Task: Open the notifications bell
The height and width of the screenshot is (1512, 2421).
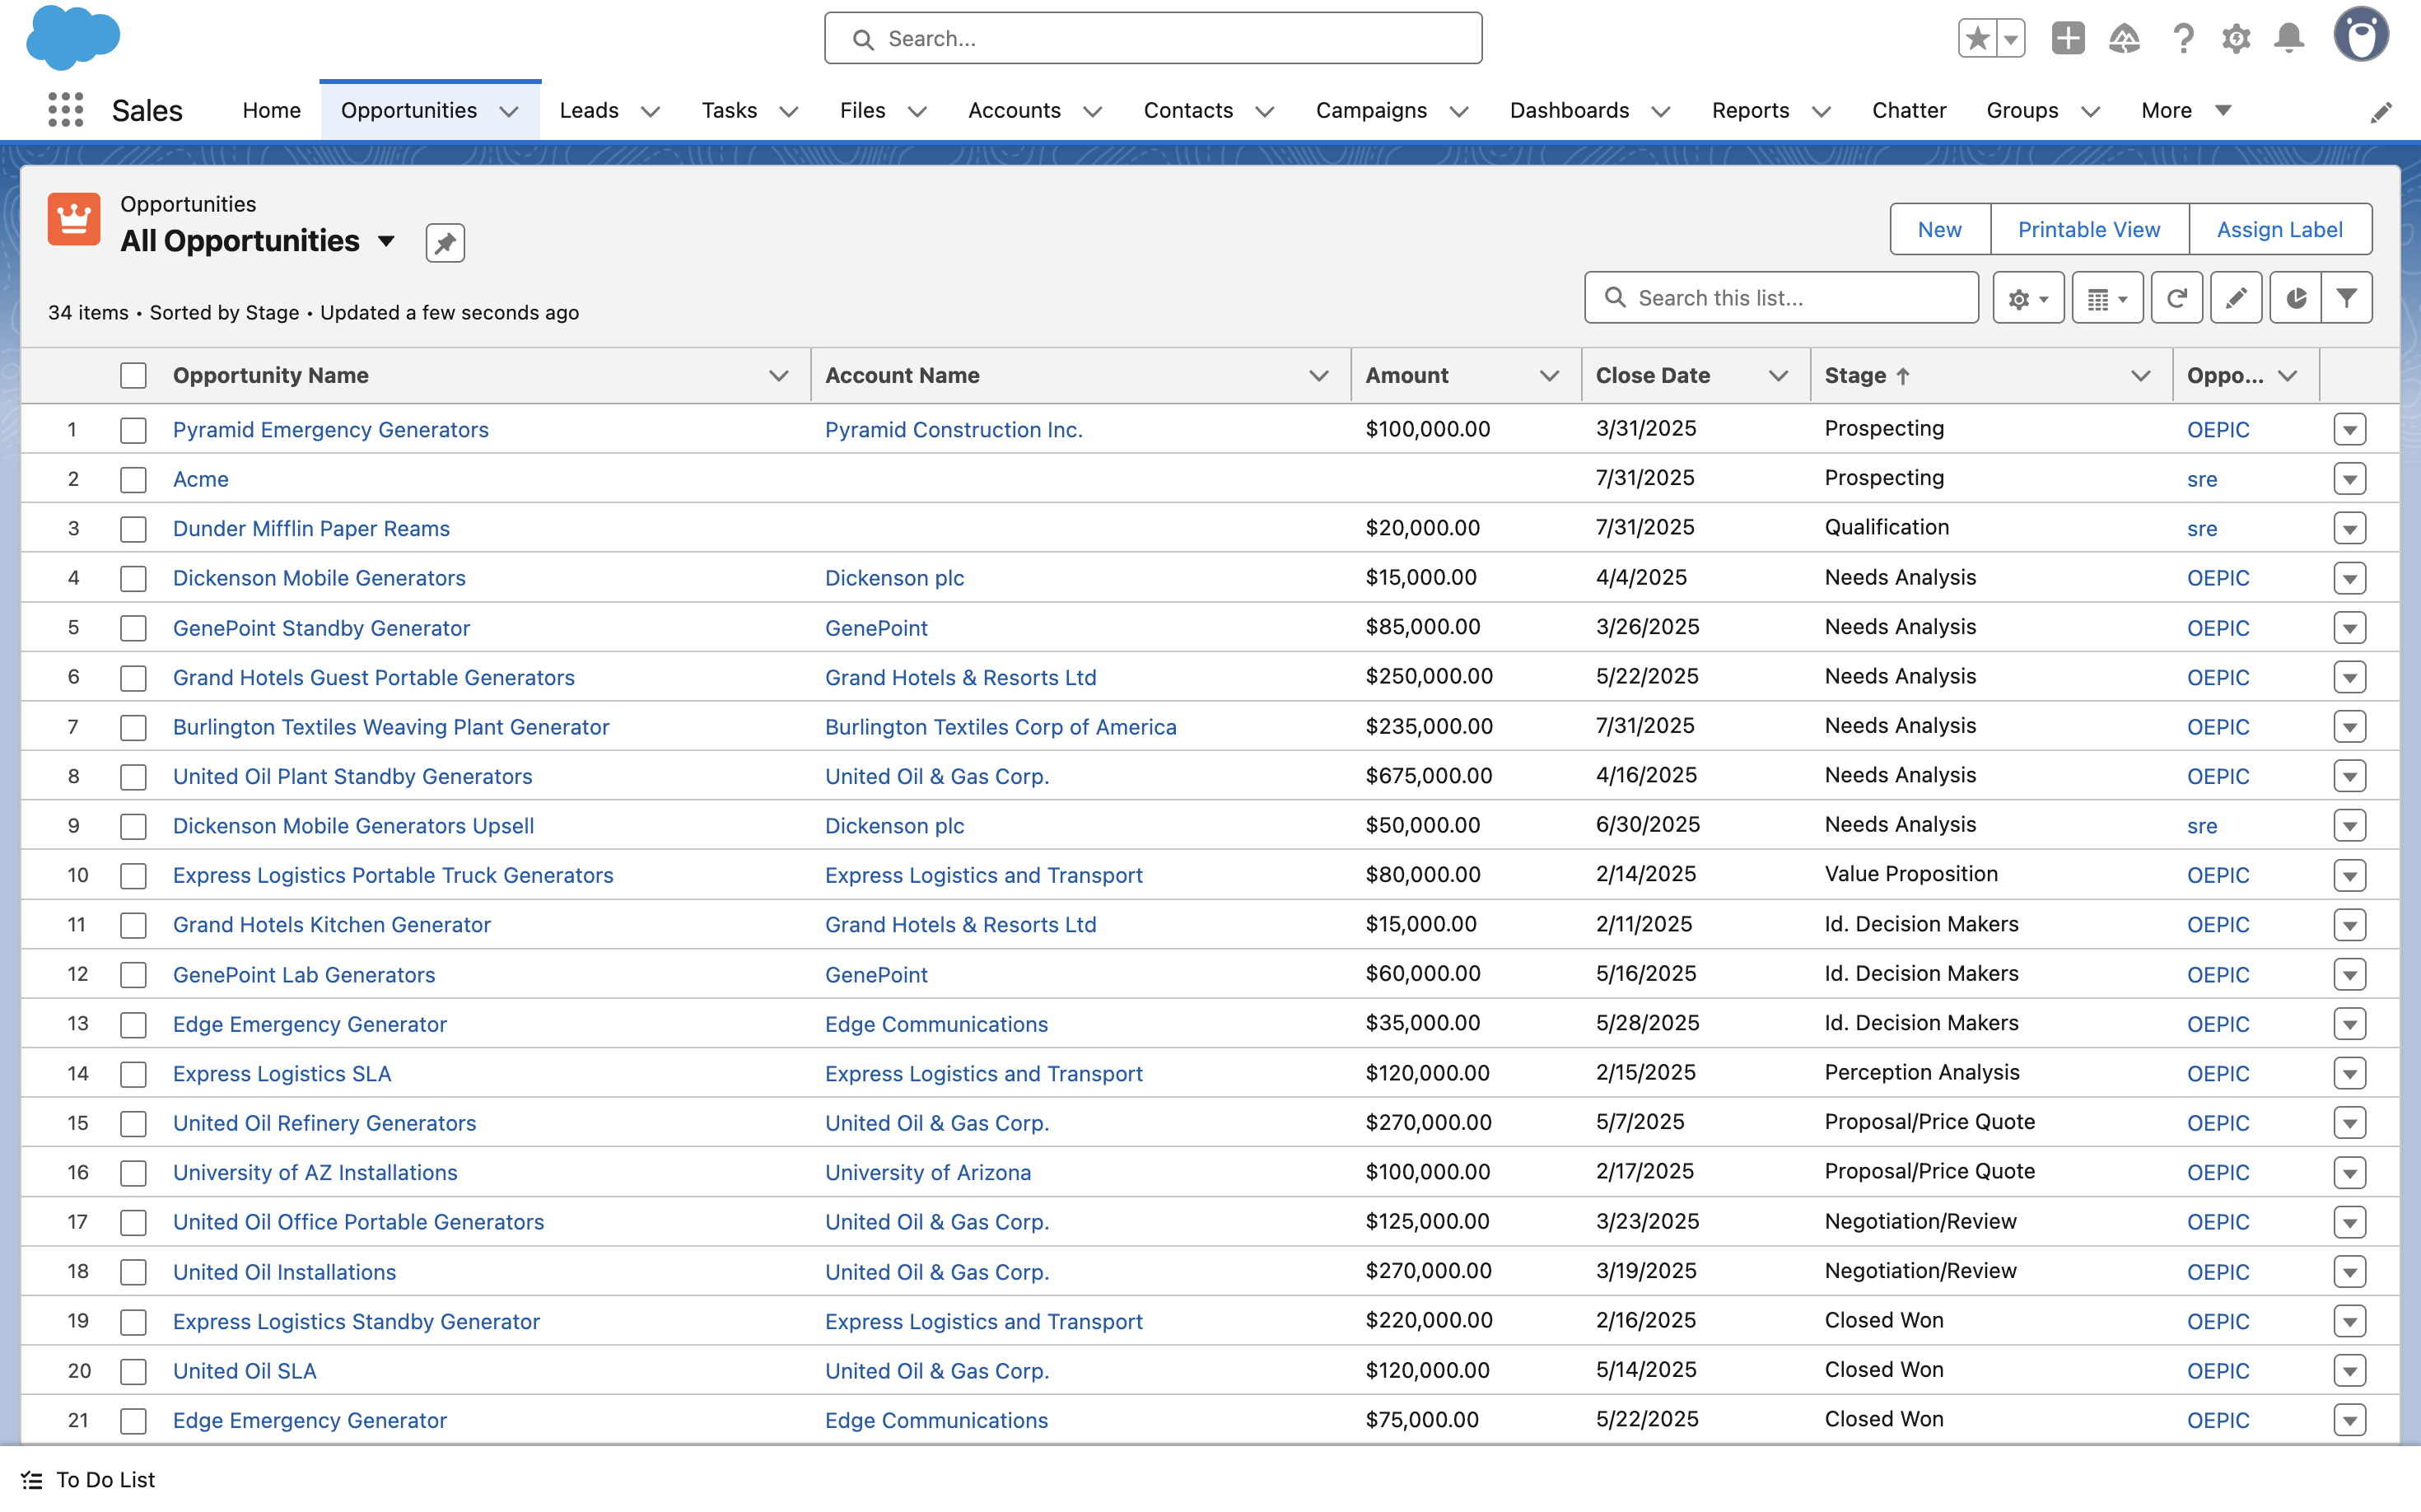Action: click(2288, 39)
